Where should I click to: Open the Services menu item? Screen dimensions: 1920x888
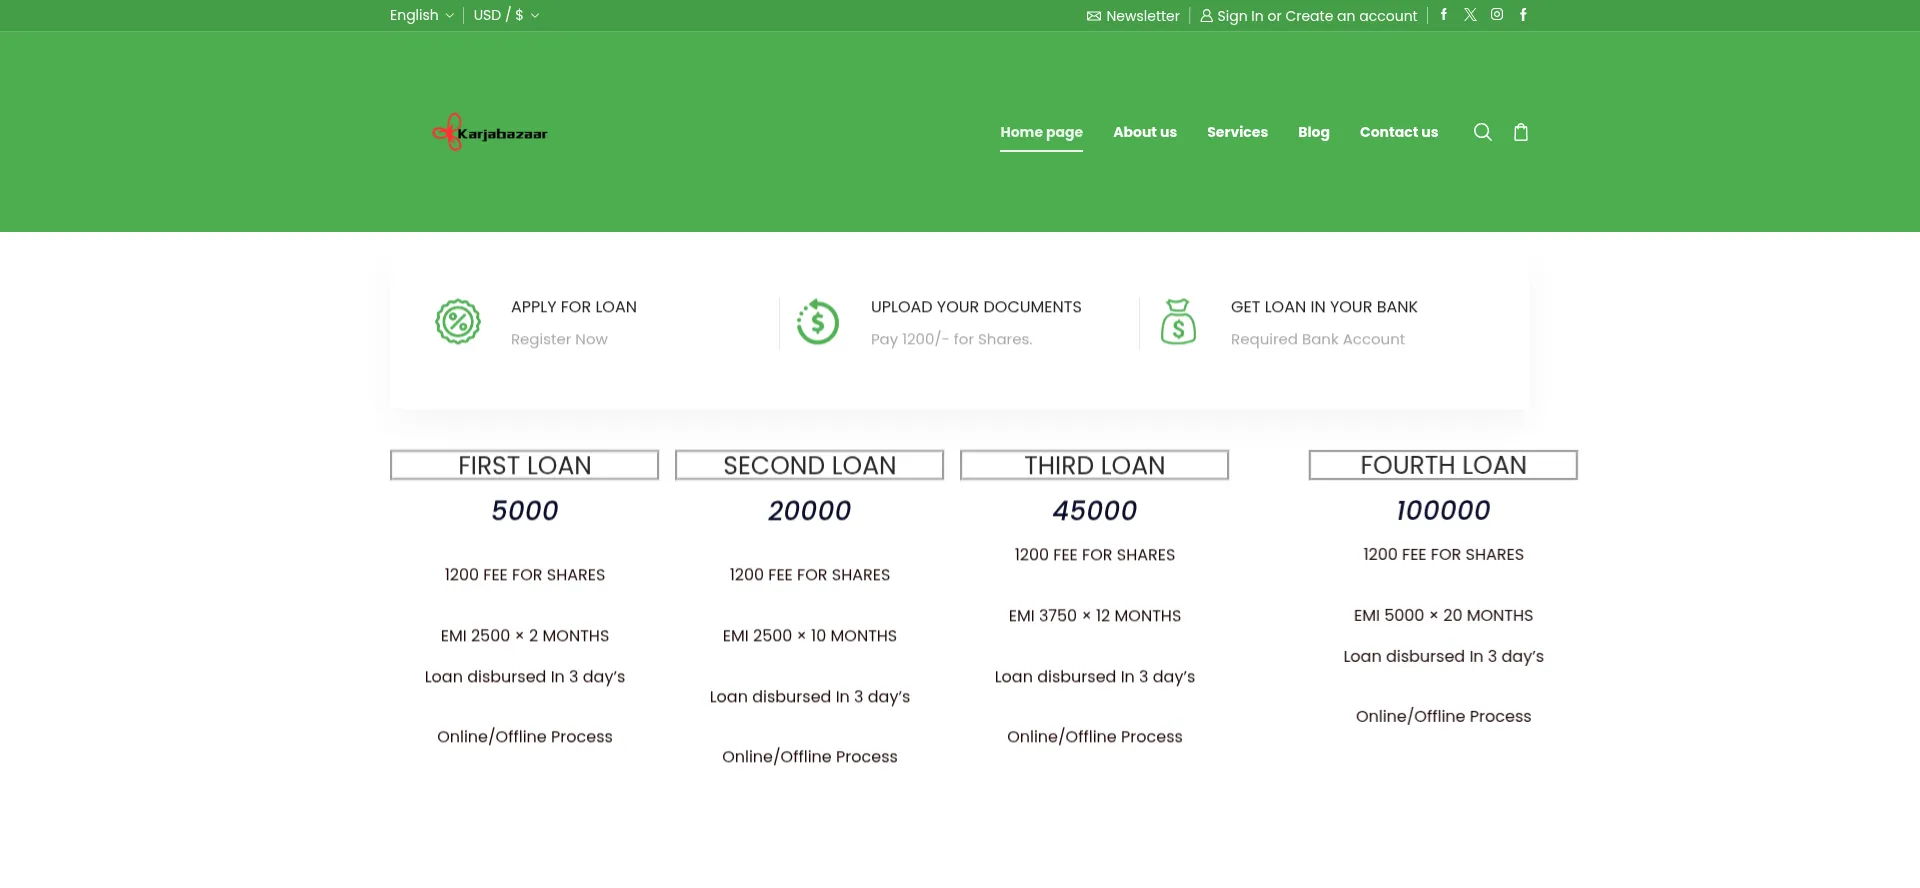[x=1237, y=132]
